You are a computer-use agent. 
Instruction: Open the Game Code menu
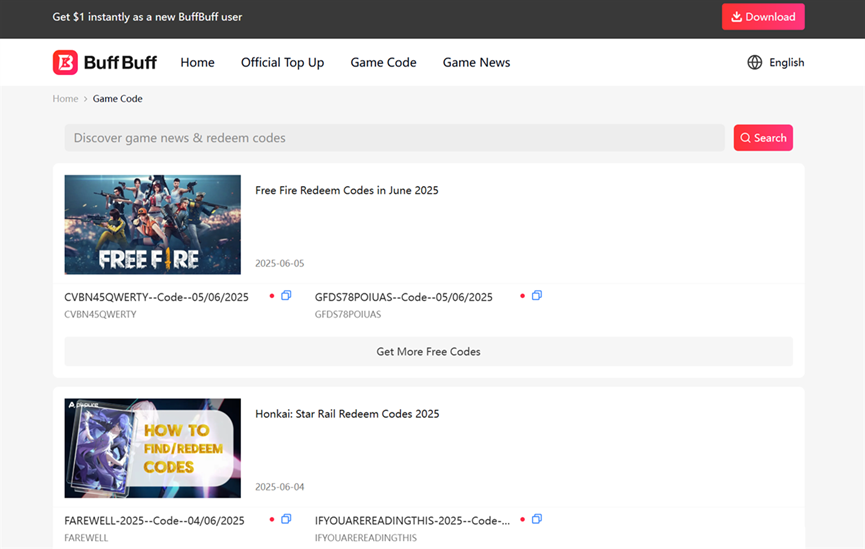tap(383, 62)
